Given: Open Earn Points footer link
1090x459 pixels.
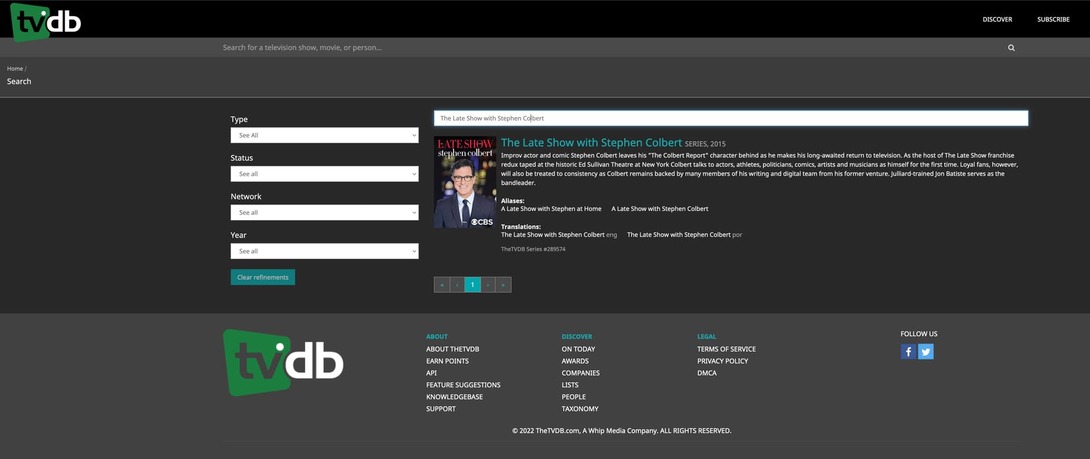Looking at the screenshot, I should [x=447, y=361].
